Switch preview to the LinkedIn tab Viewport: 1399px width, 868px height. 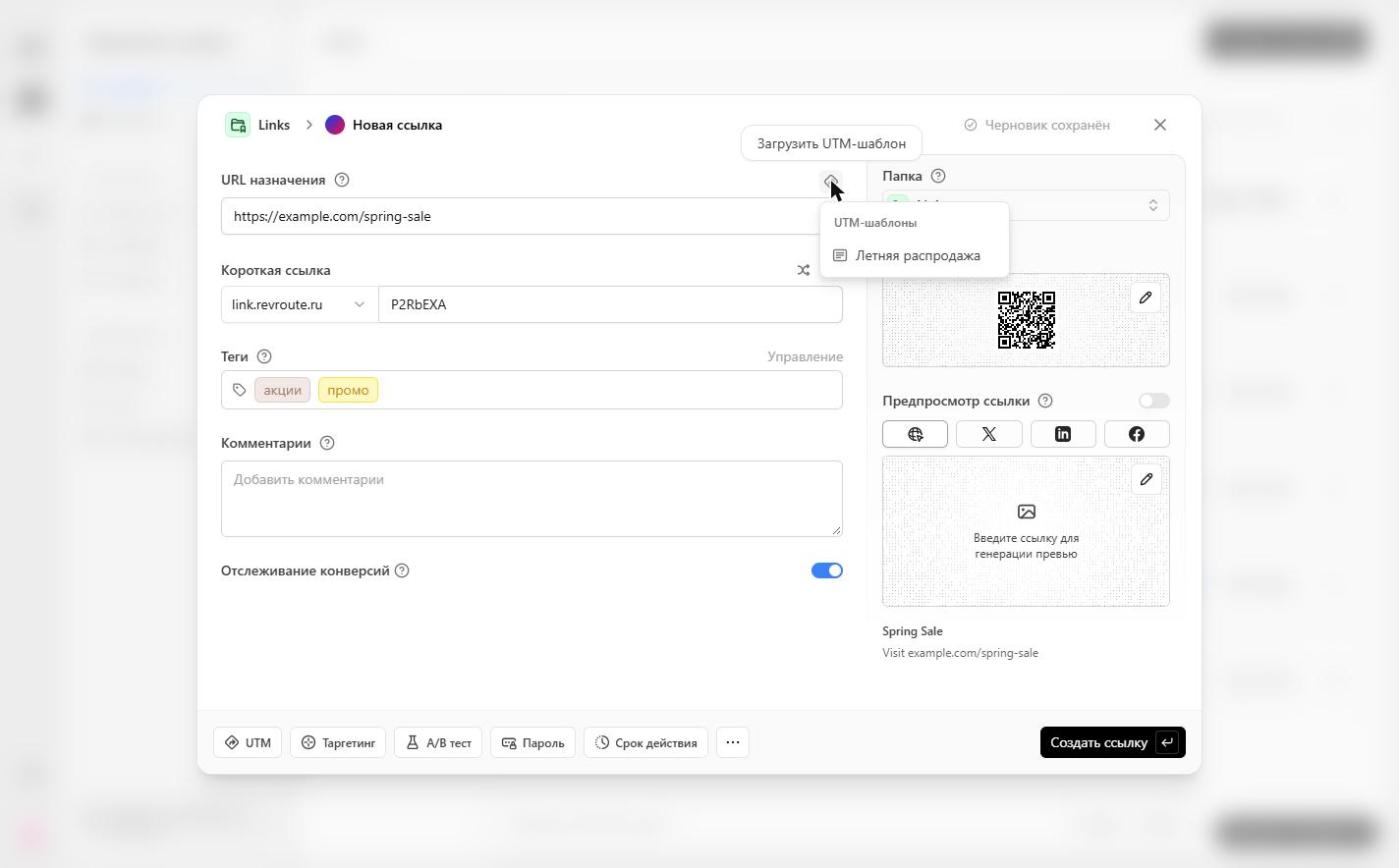[1063, 434]
